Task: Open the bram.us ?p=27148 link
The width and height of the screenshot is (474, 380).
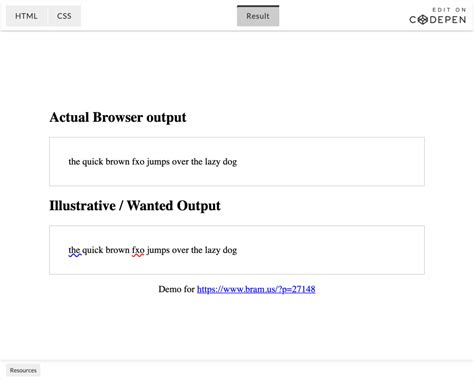Action: coord(256,289)
